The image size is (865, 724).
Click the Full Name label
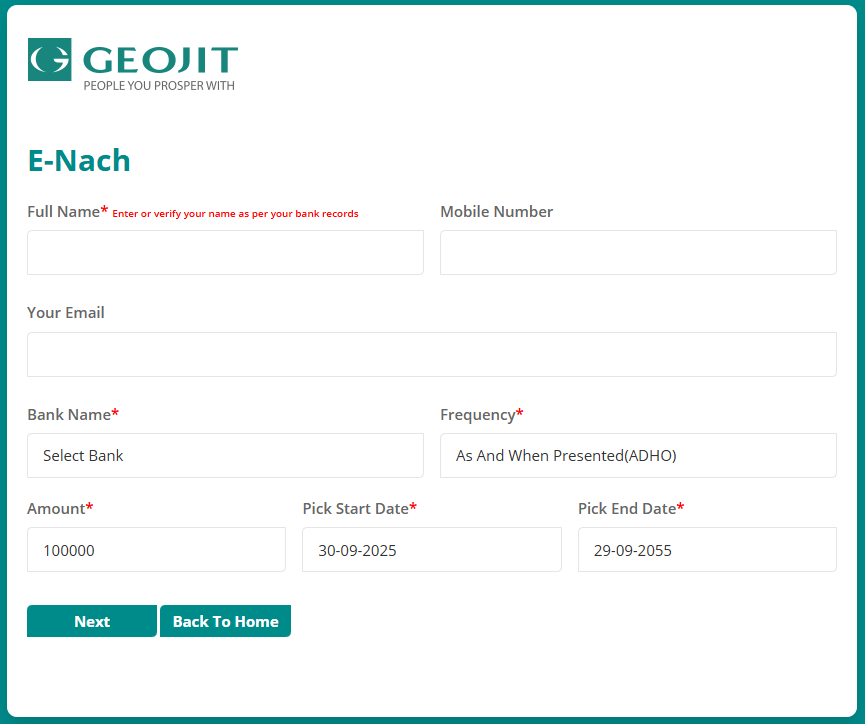68,211
